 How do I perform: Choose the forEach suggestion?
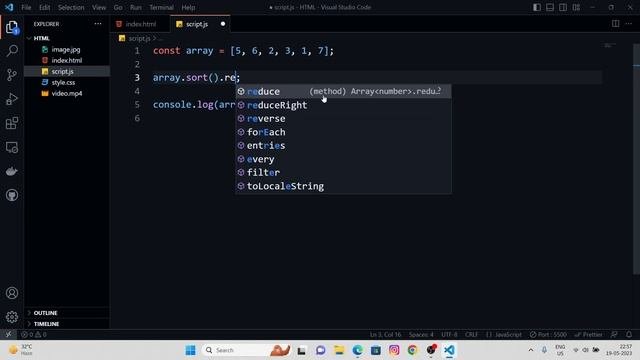click(x=343, y=132)
